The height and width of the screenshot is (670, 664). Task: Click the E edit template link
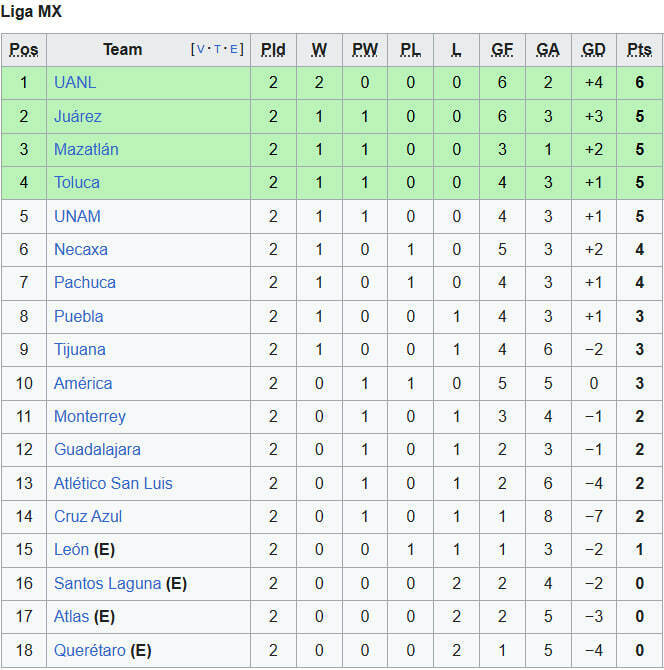point(233,49)
